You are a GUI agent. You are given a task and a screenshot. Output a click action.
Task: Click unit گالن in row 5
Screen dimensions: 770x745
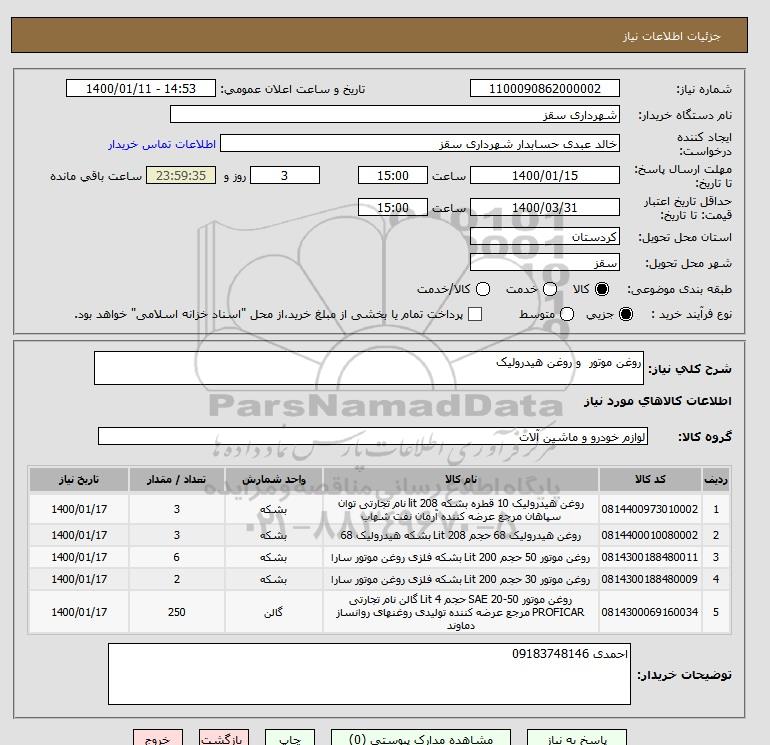(274, 612)
